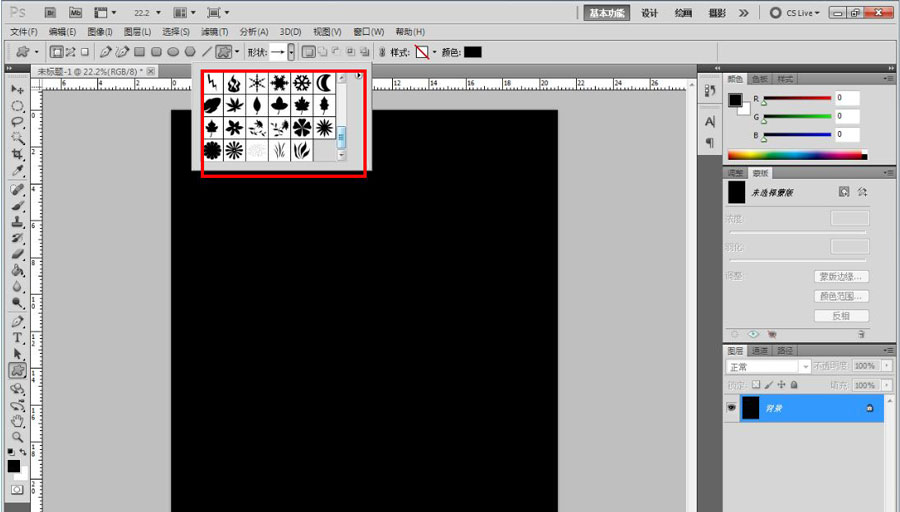
Task: Click the 颜色 black color swatch
Action: tap(472, 51)
